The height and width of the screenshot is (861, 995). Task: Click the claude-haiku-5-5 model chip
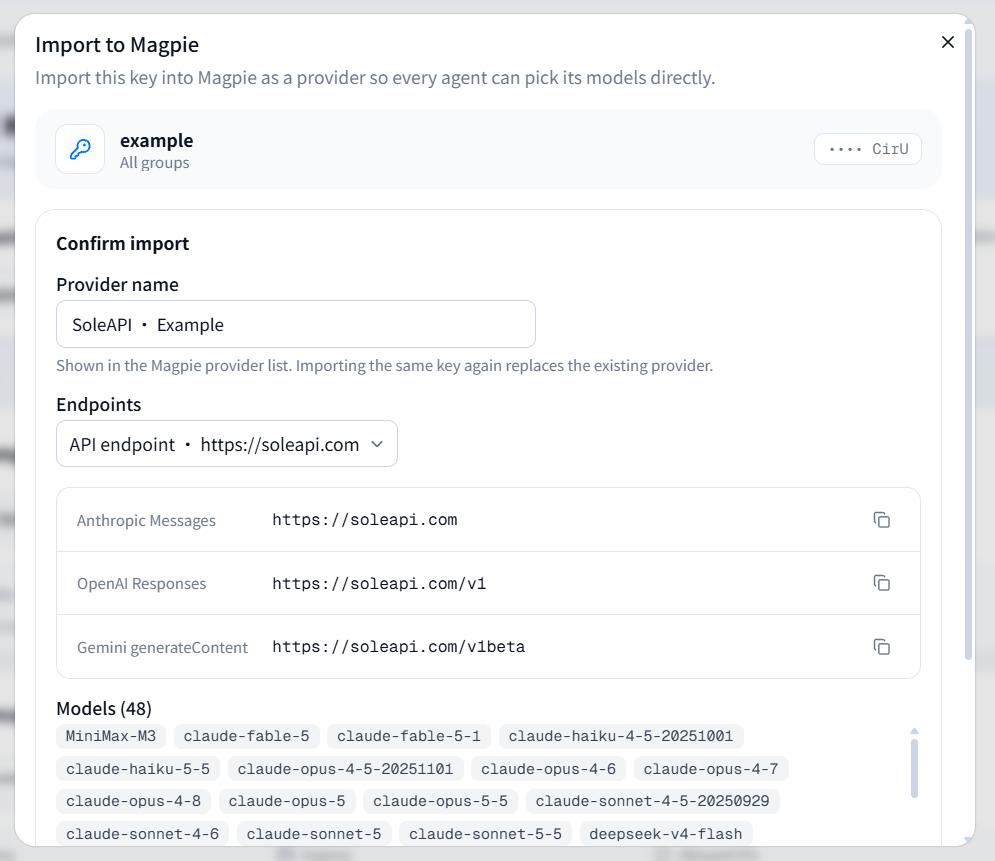138,769
